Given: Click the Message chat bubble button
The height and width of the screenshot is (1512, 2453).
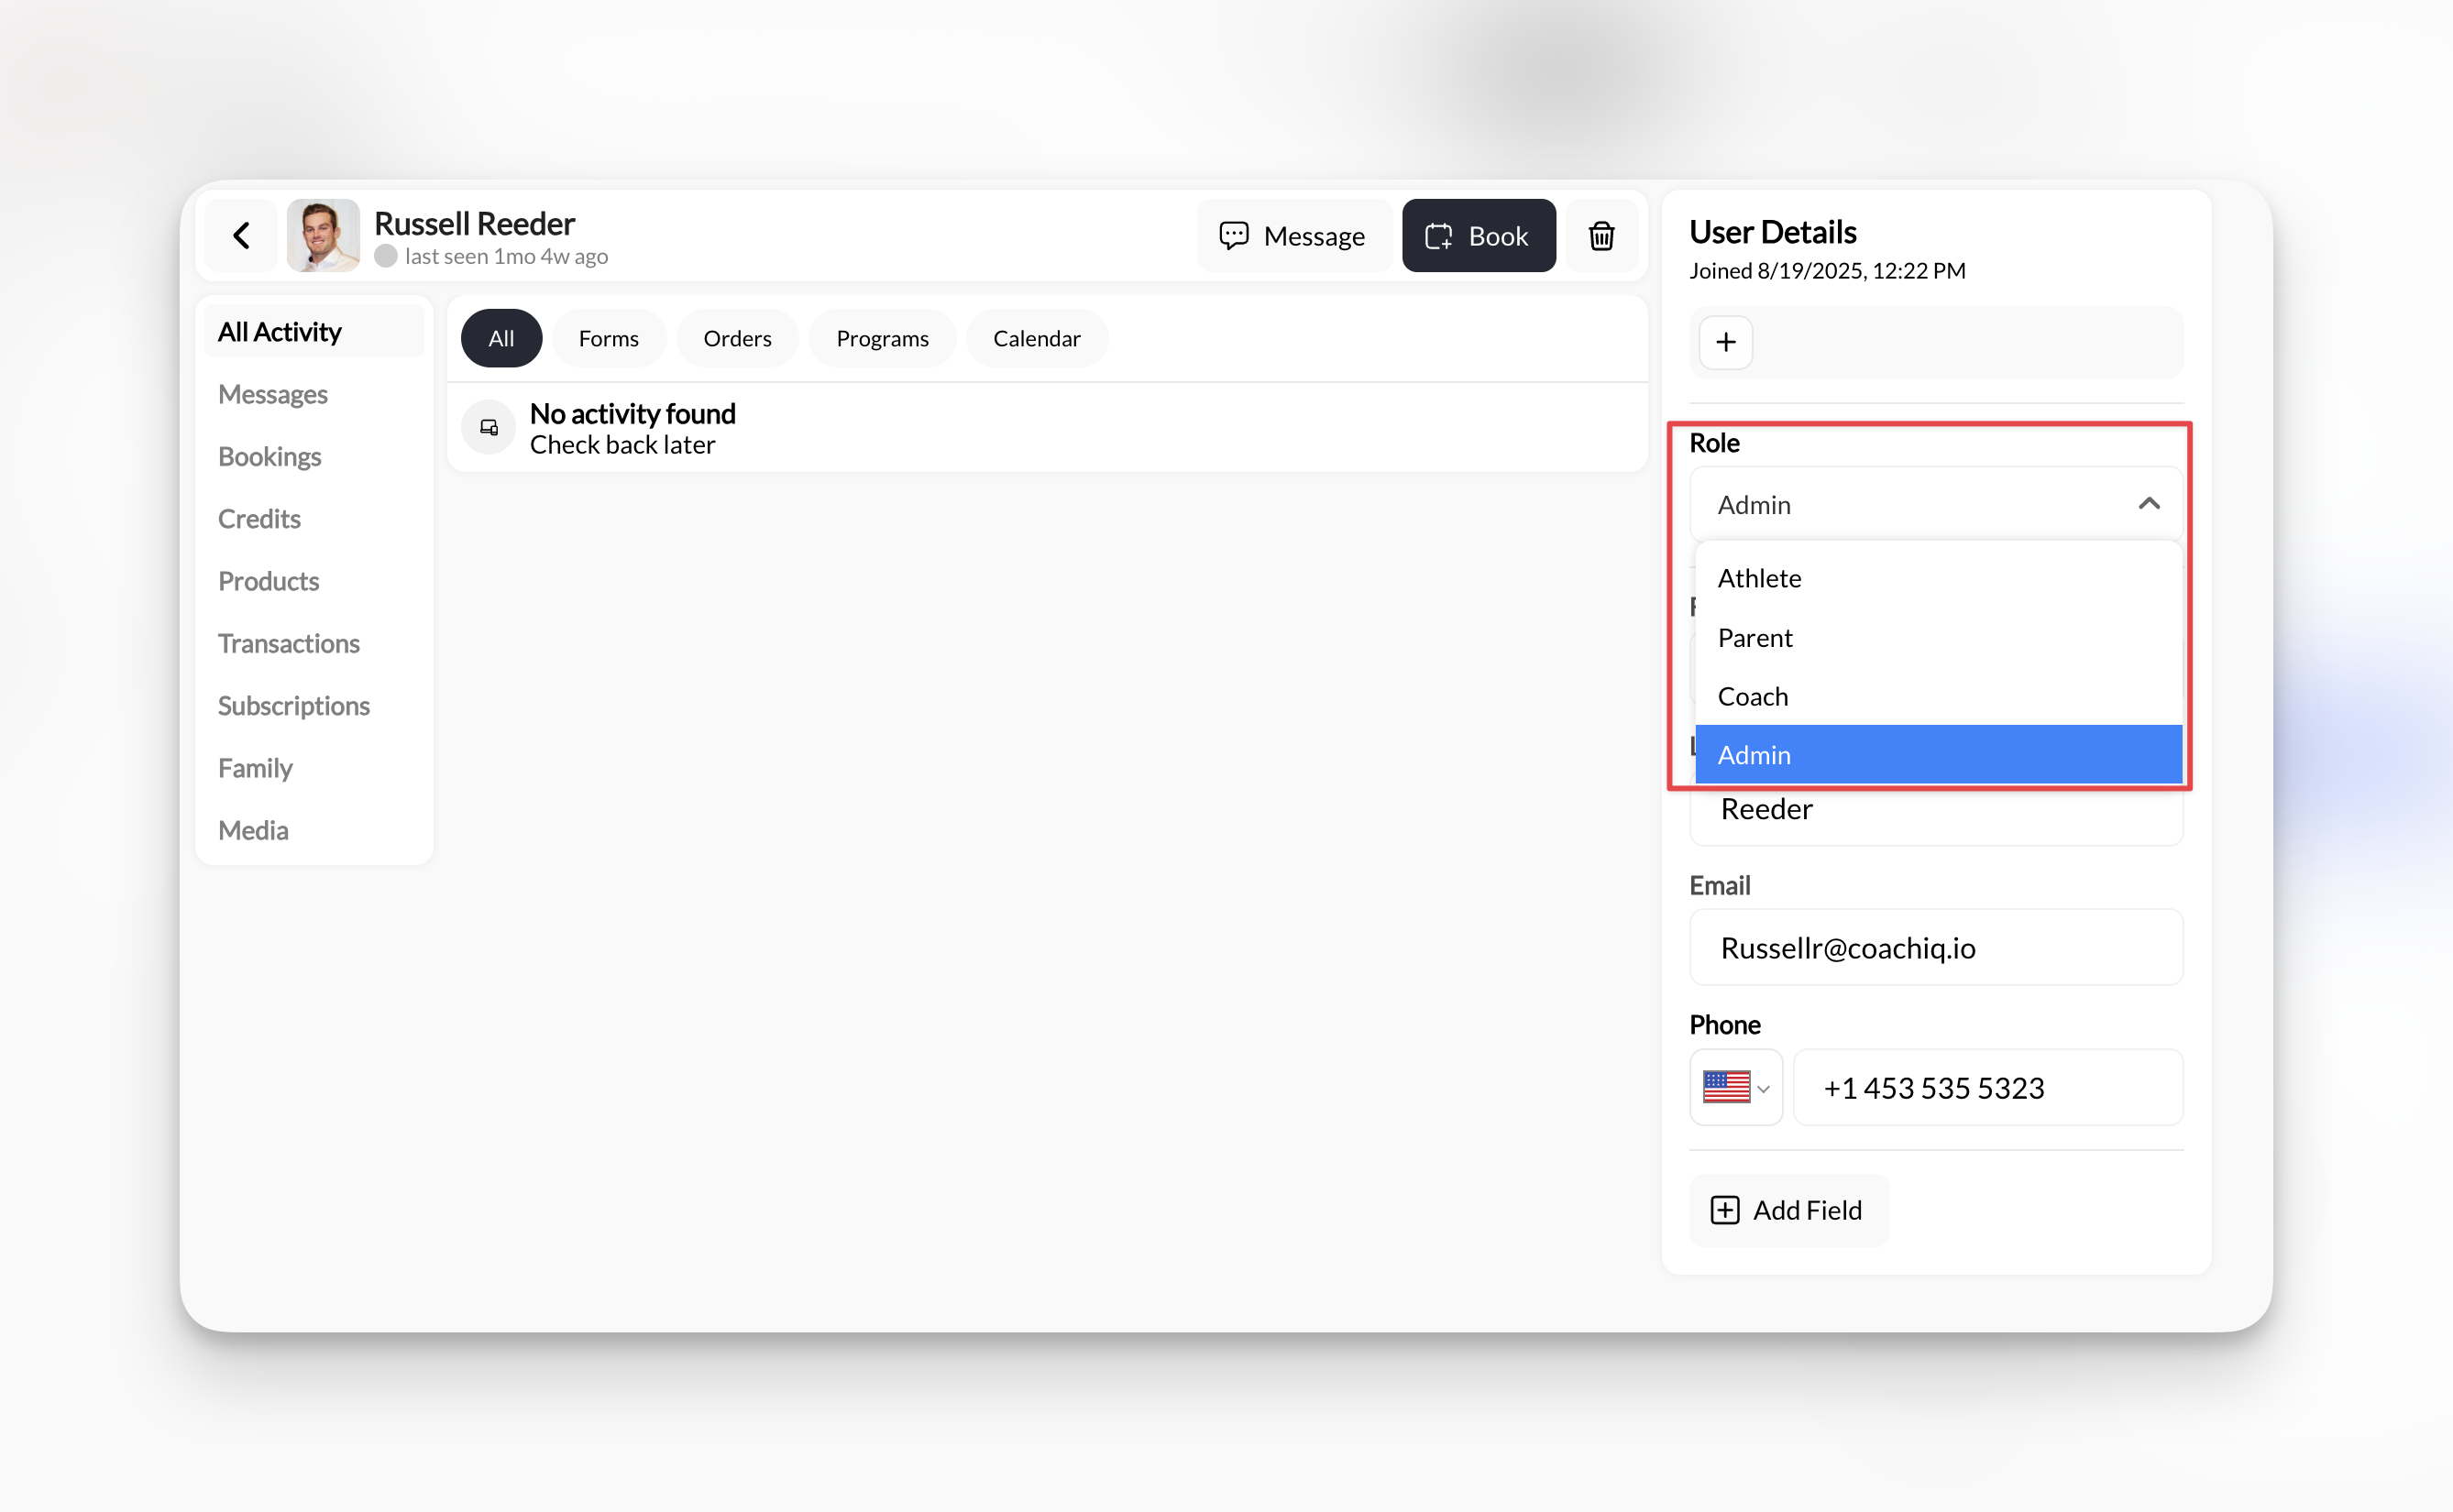Looking at the screenshot, I should click(x=1293, y=236).
